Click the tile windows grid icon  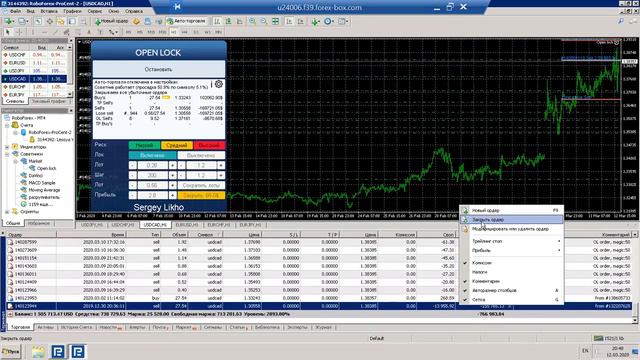pyautogui.click(x=276, y=21)
